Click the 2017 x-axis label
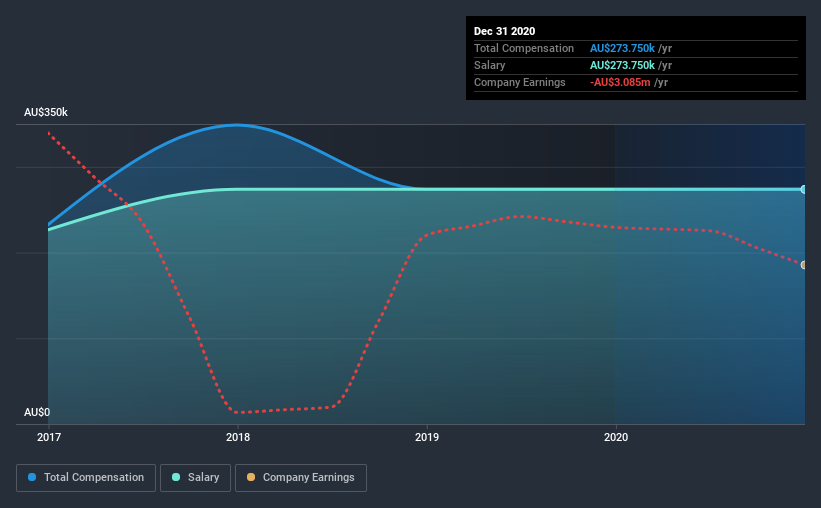Screen dimensions: 821x508 [x=49, y=437]
